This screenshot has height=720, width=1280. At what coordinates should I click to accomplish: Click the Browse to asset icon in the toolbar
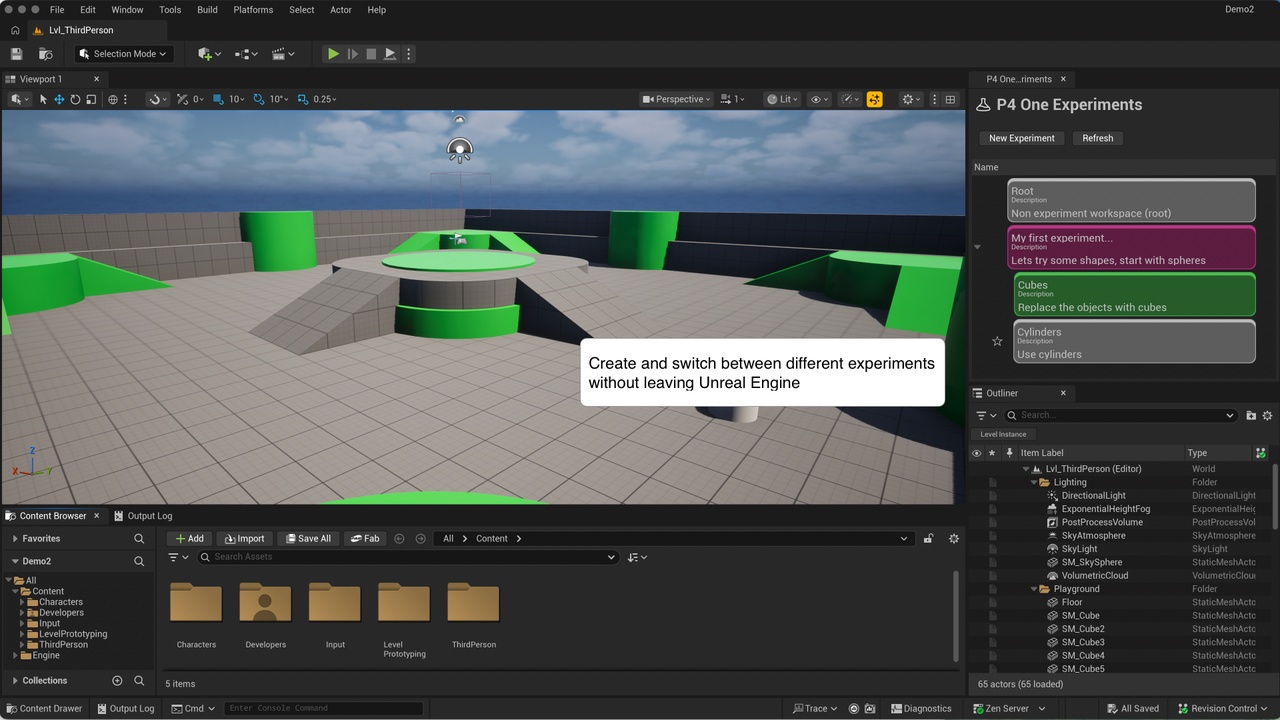[x=45, y=54]
